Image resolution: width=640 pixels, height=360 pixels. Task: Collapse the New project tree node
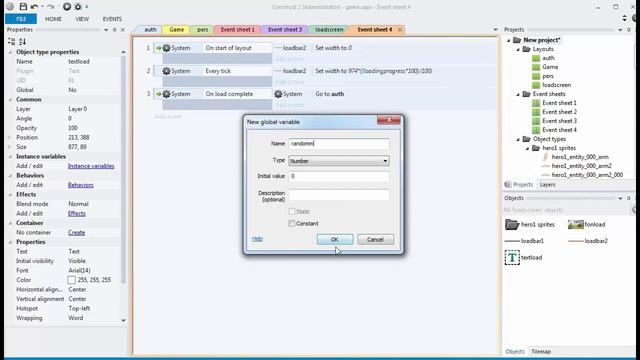coord(509,40)
